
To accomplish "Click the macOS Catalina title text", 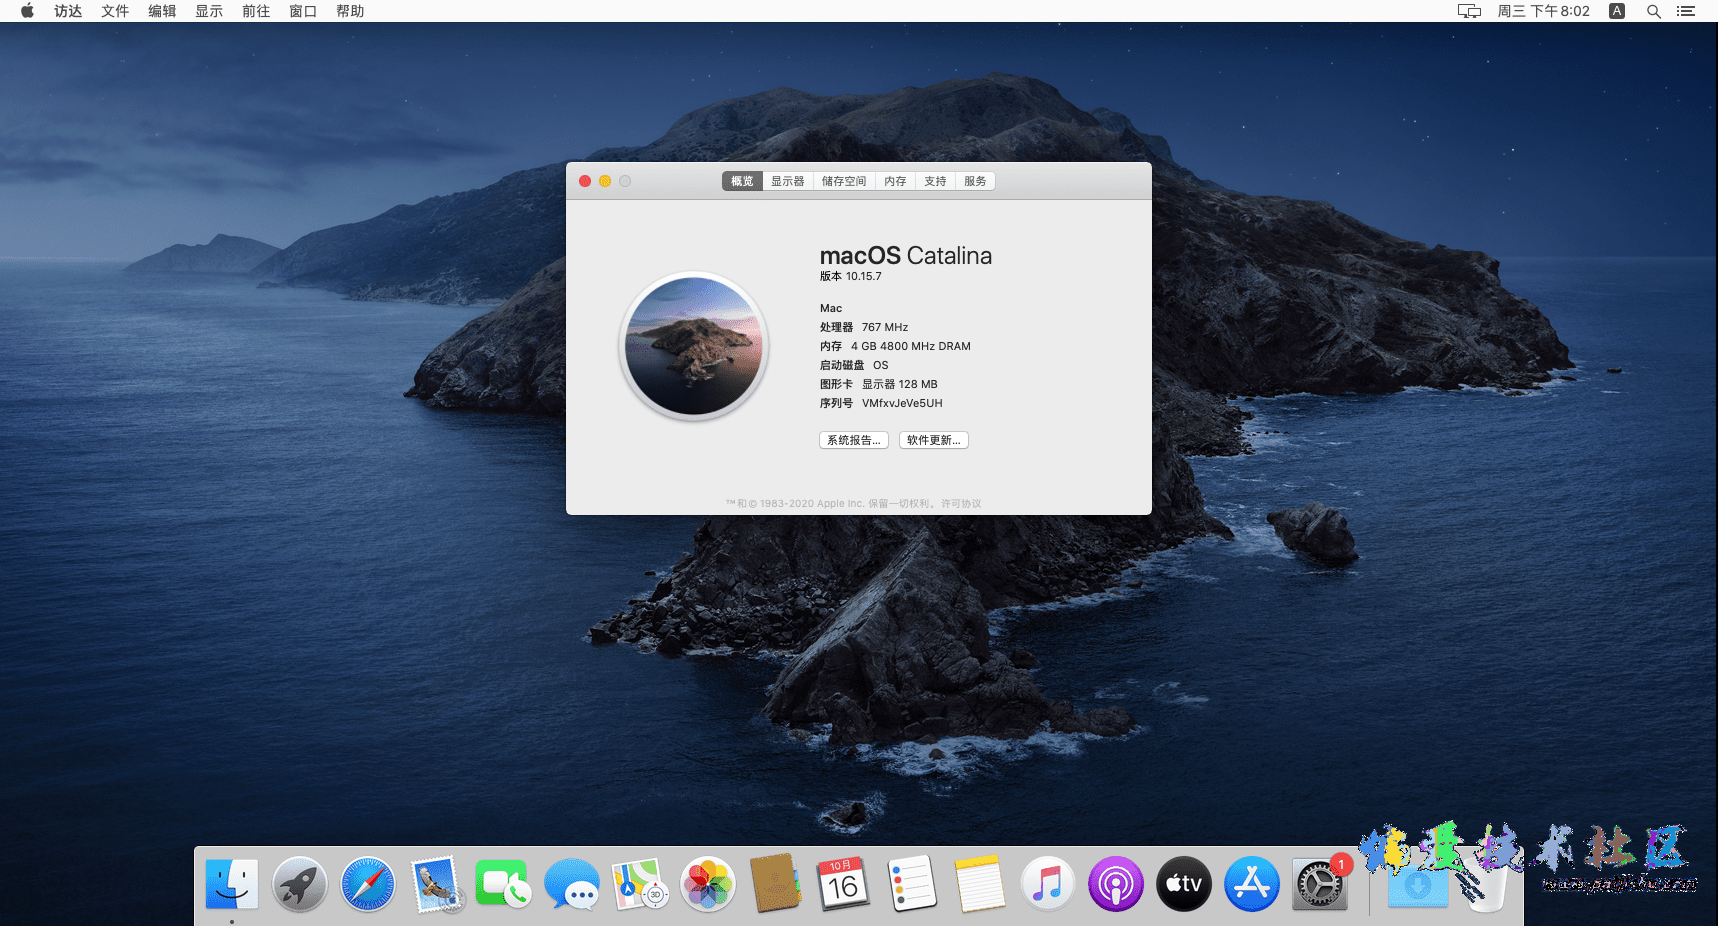I will coord(906,256).
